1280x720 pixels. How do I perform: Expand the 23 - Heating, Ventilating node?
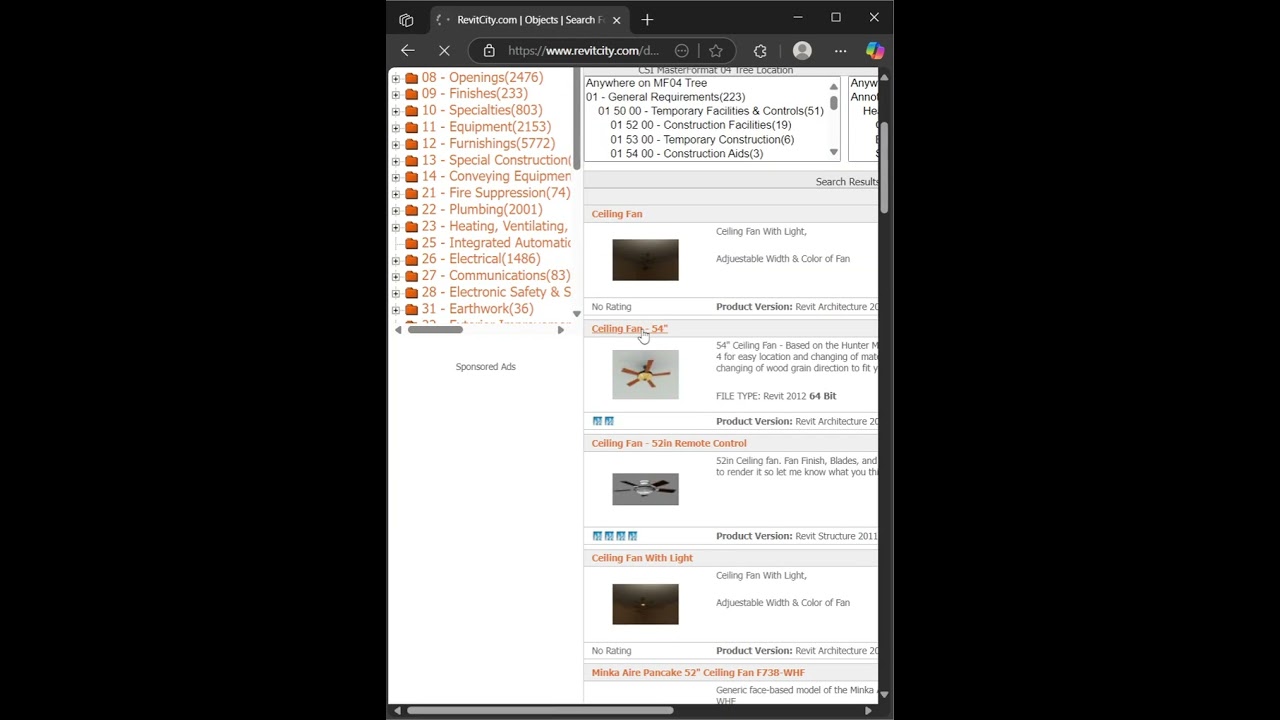pyautogui.click(x=396, y=227)
